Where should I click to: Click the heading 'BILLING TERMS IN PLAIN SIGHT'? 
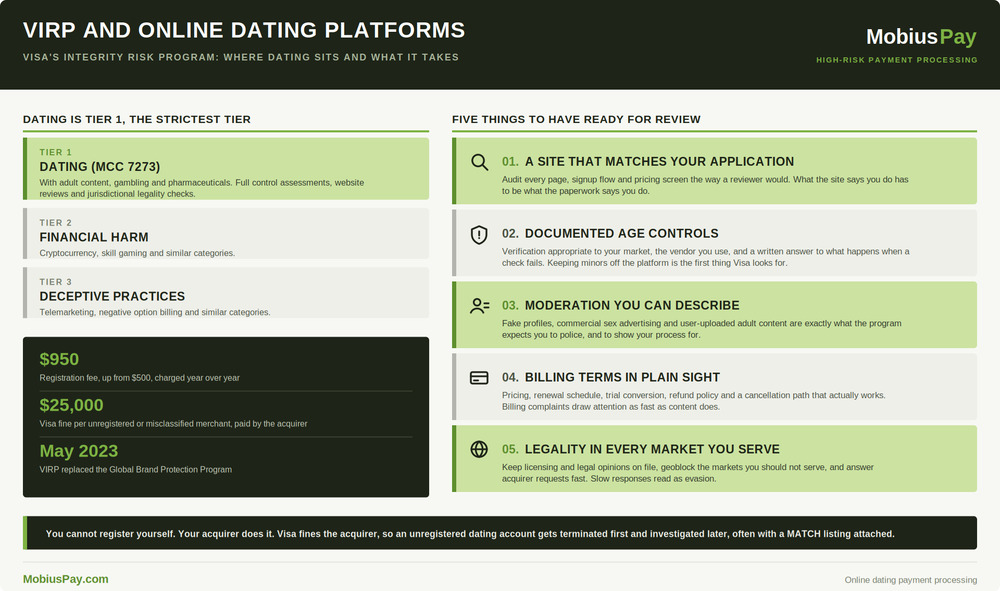[622, 378]
